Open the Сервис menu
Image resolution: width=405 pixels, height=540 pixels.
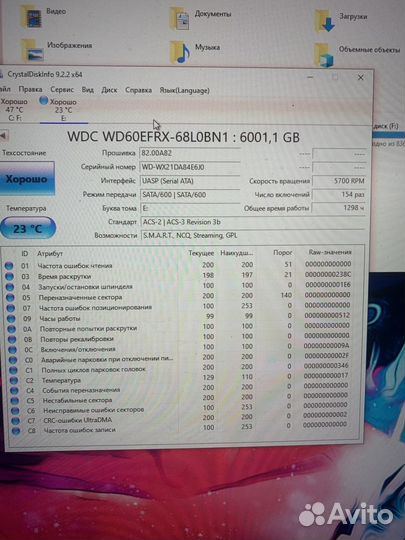click(62, 90)
